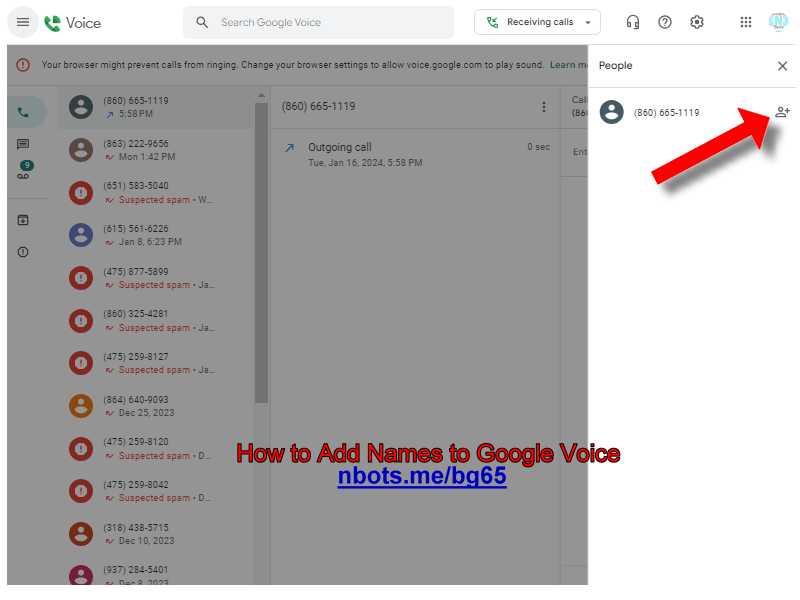Click the spam icon for (475) 259-8127

coord(81,363)
